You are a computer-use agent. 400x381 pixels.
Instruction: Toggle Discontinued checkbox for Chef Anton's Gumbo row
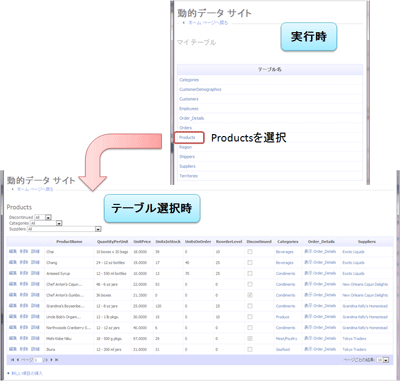[250, 295]
